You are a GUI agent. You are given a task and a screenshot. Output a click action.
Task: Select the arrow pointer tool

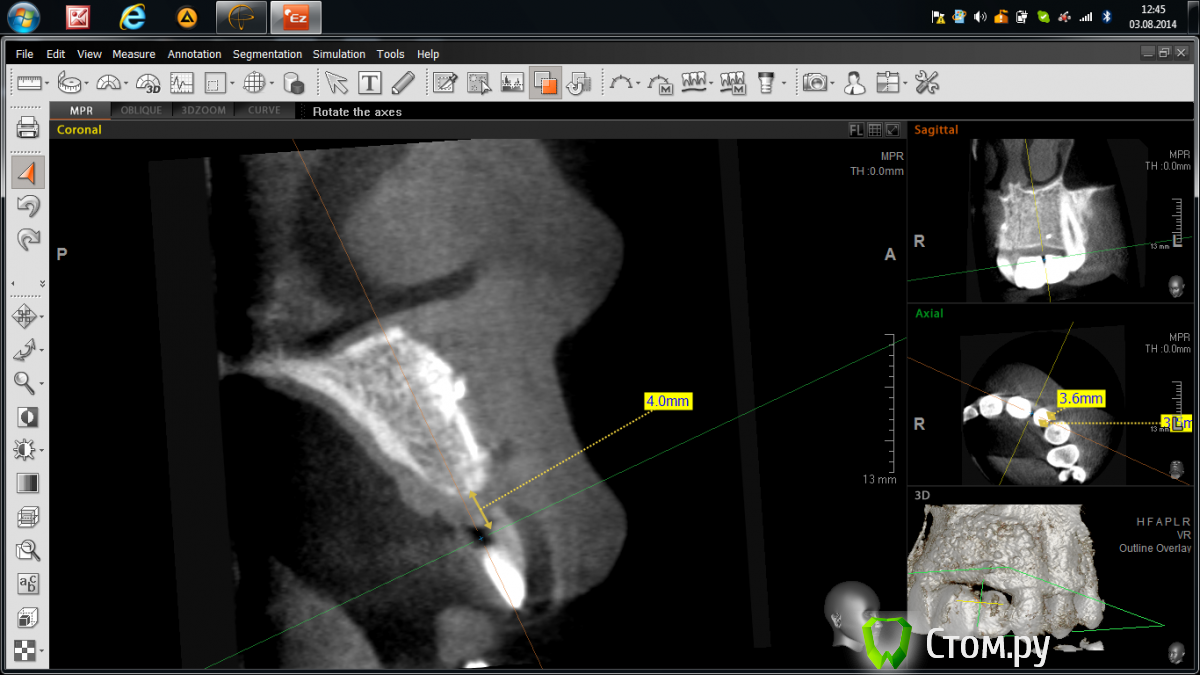pyautogui.click(x=336, y=83)
